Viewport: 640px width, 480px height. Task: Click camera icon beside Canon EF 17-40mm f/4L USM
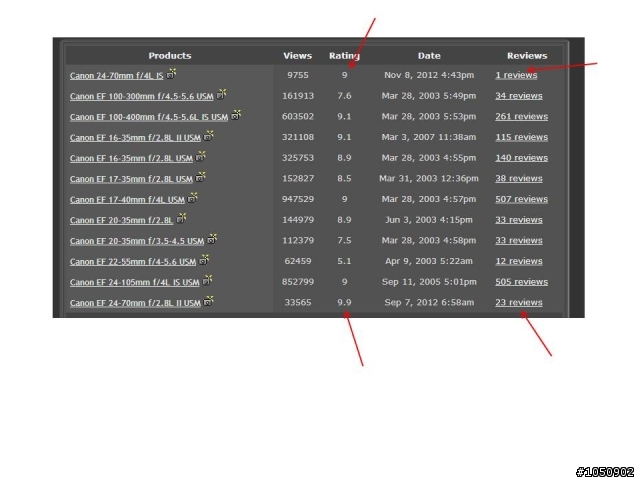[x=192, y=198]
